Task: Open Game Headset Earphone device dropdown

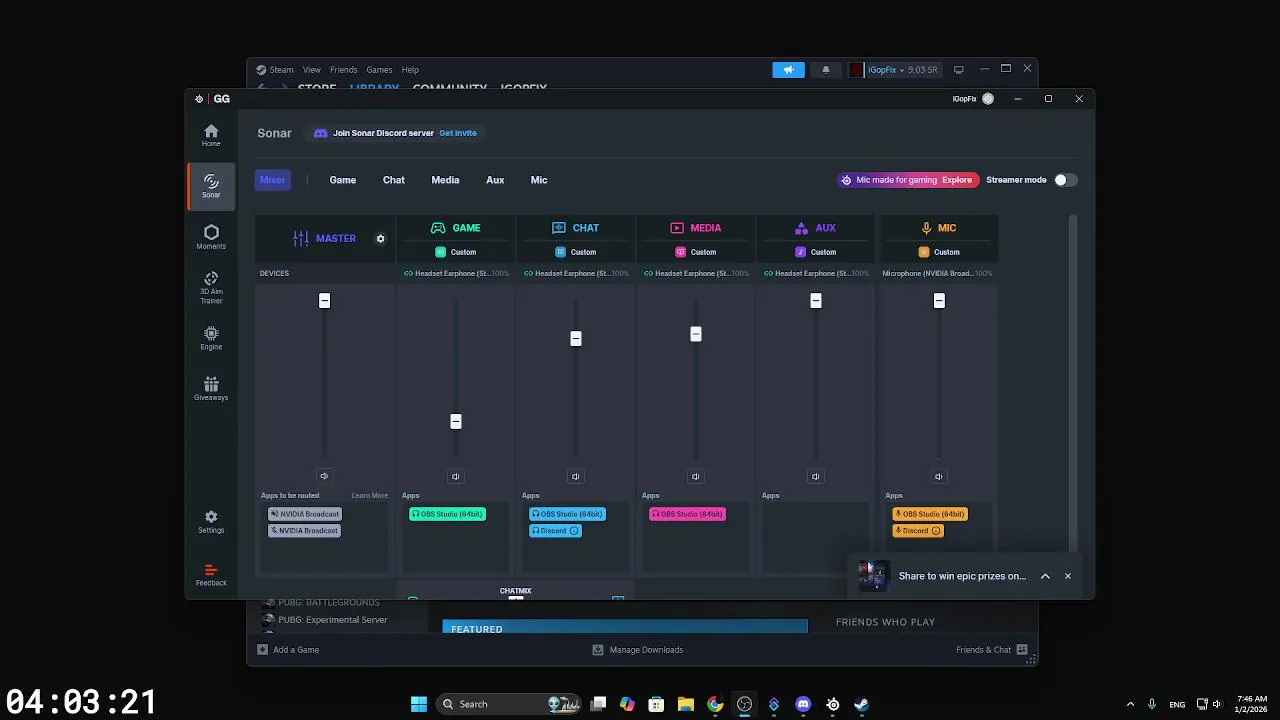Action: [456, 273]
